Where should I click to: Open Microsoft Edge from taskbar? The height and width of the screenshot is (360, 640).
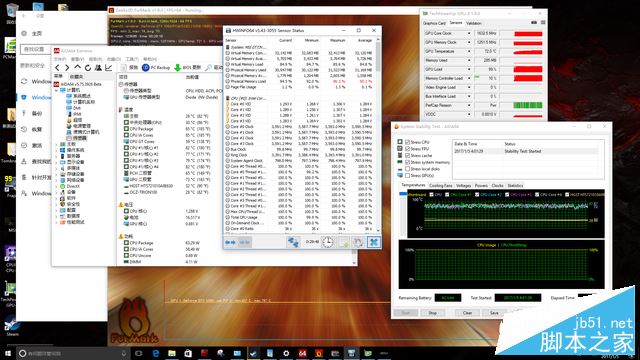156,353
